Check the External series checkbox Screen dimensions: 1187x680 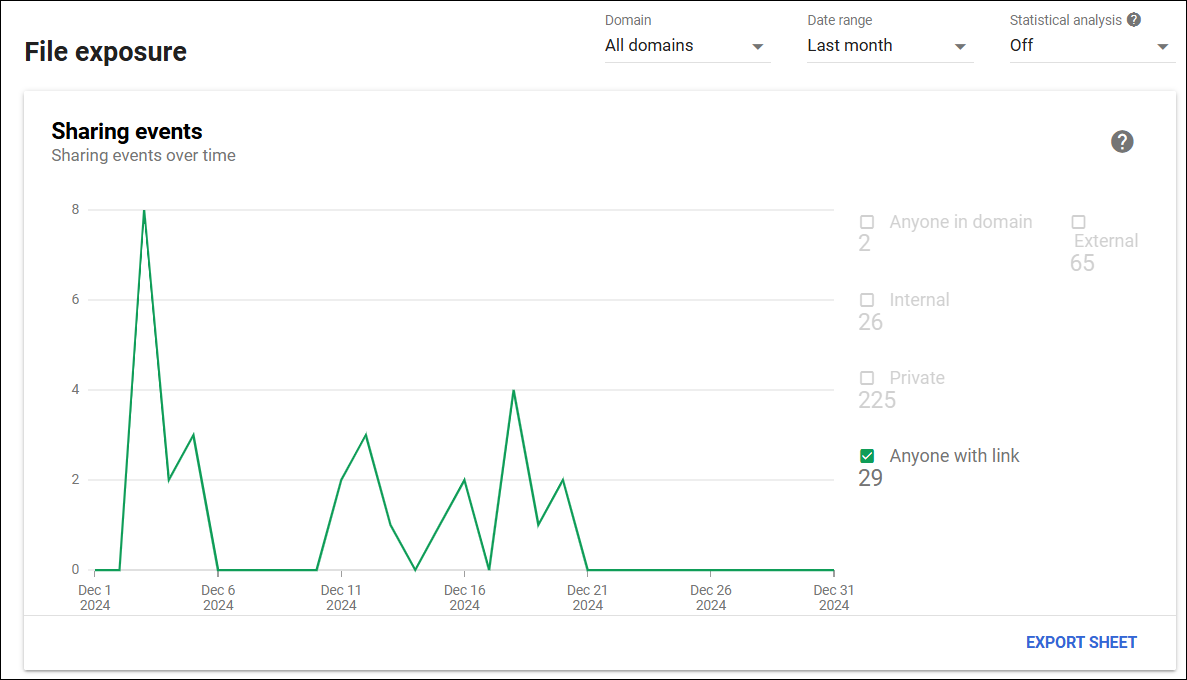1078,222
